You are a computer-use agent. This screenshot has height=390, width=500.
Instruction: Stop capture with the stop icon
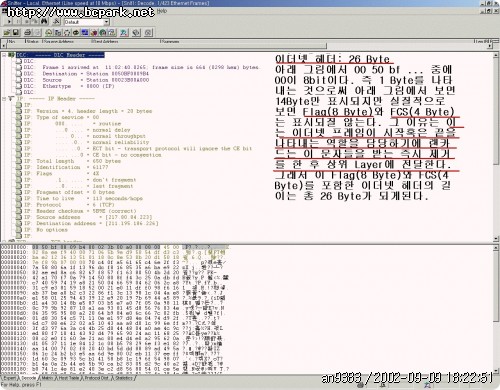click(x=27, y=22)
